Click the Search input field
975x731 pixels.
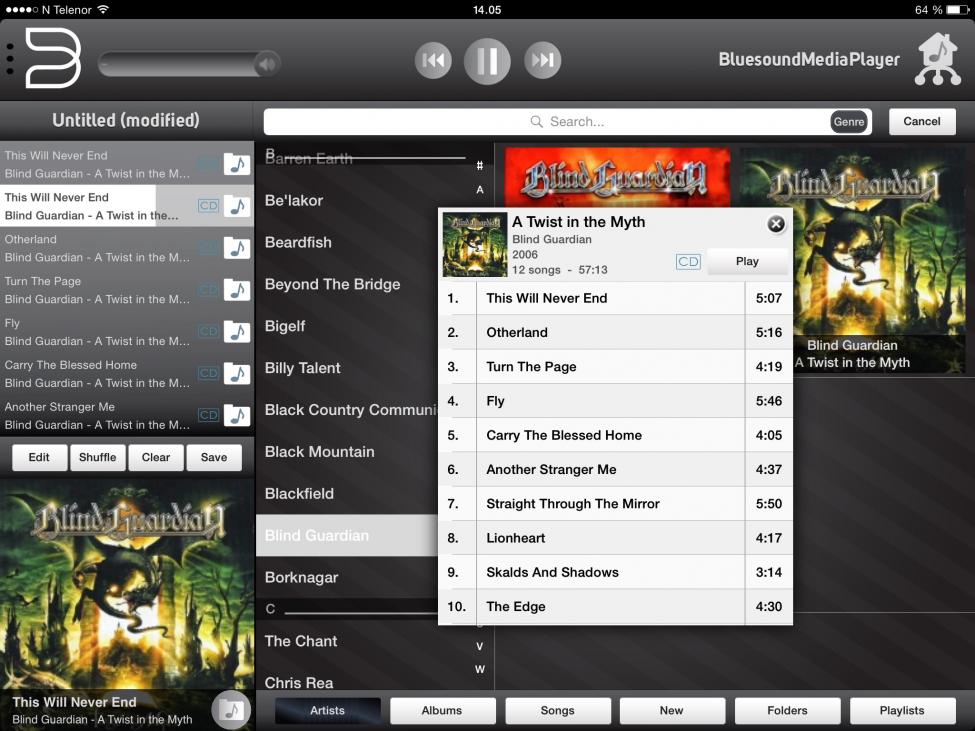(x=567, y=122)
